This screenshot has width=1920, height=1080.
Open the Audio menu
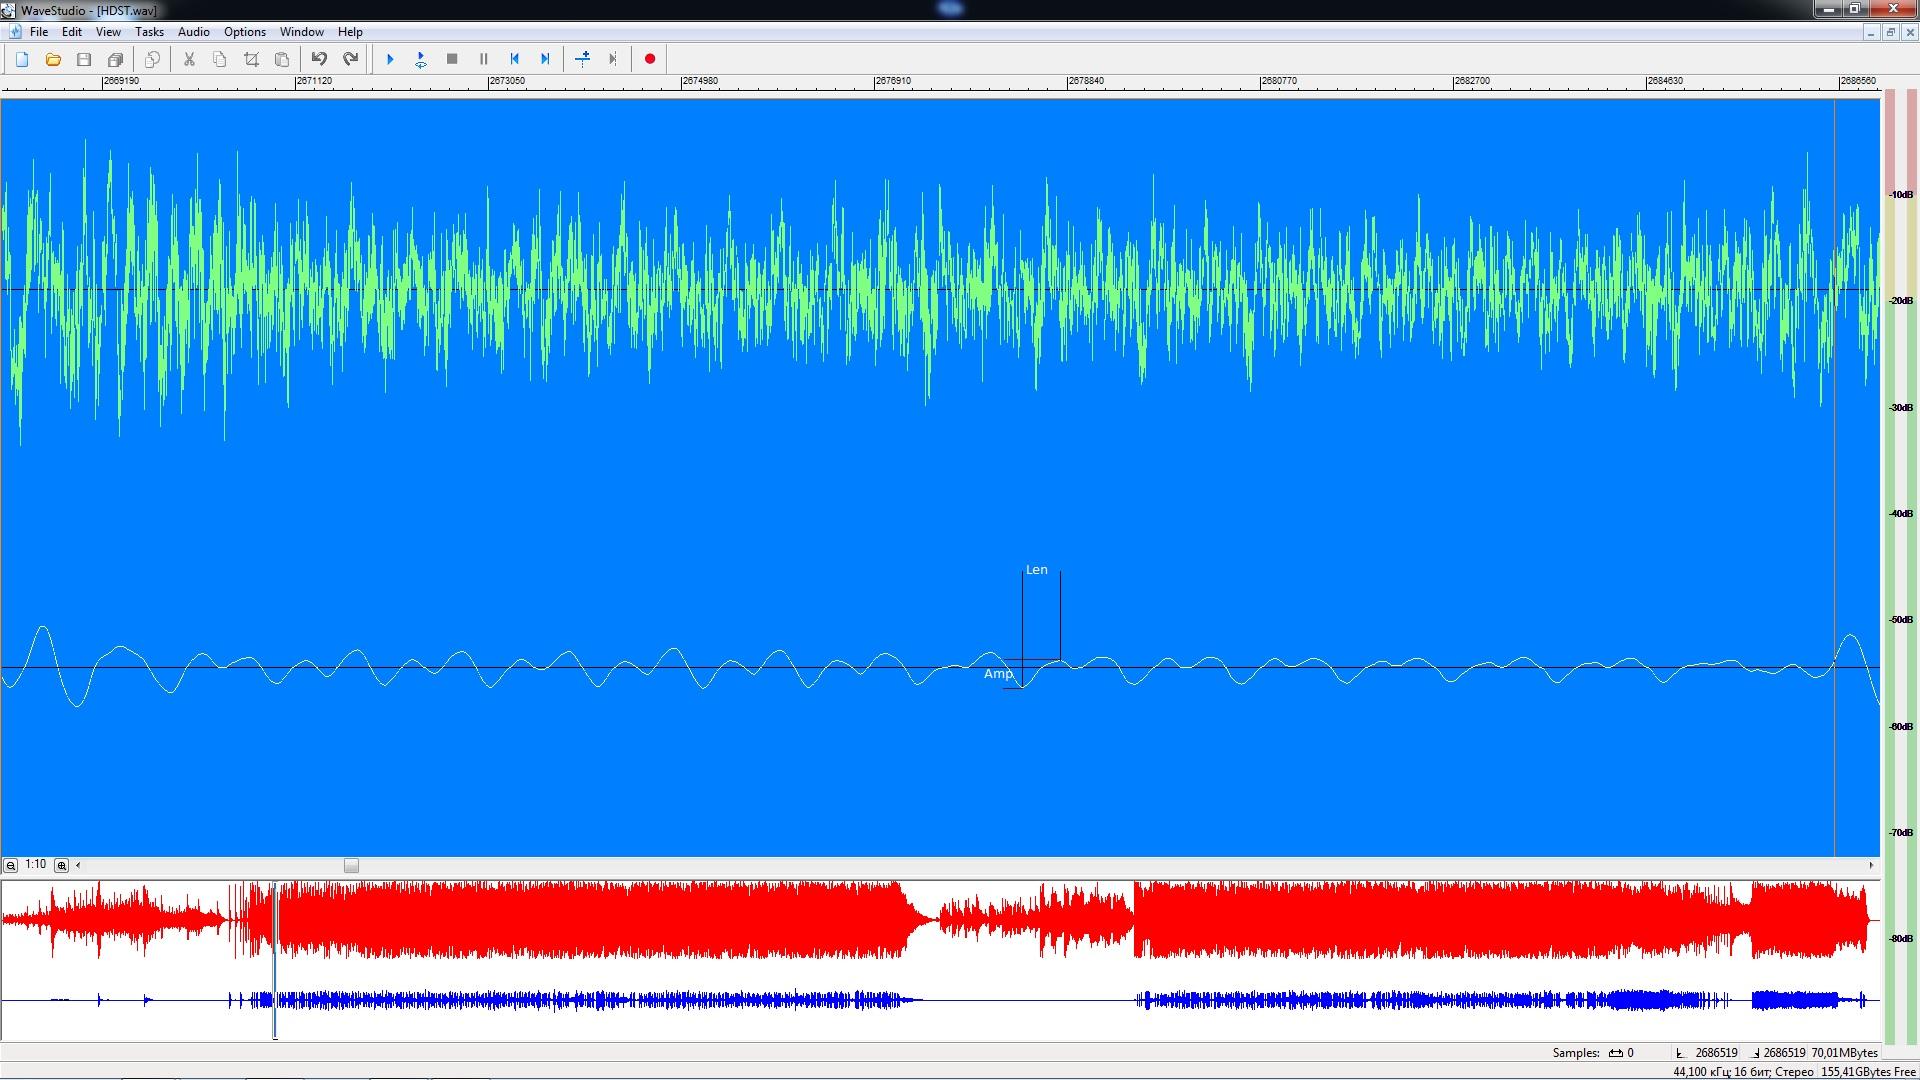(194, 32)
